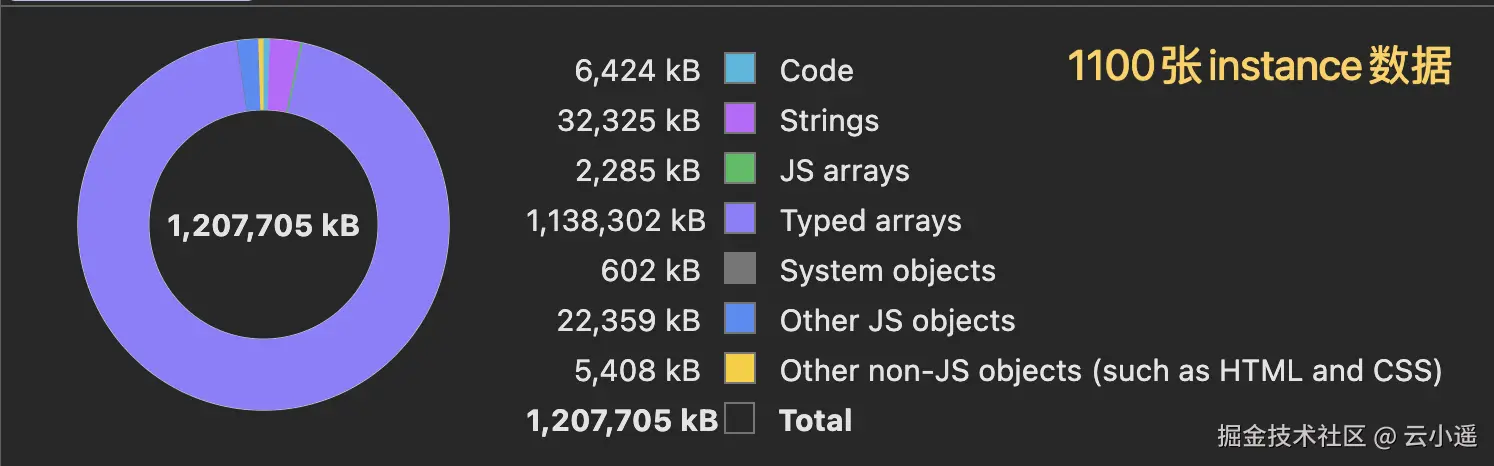1494x466 pixels.
Task: Click the Other JS objects label
Action: [x=897, y=321]
